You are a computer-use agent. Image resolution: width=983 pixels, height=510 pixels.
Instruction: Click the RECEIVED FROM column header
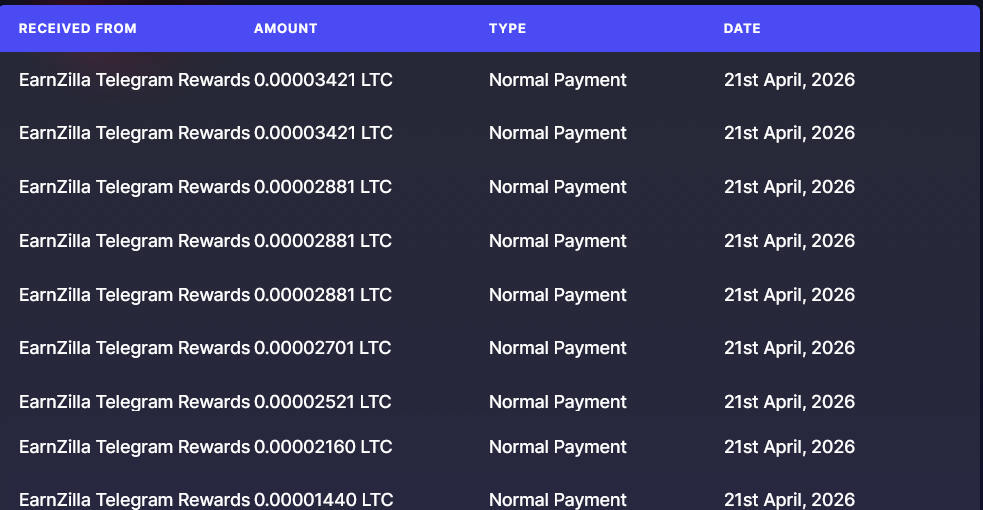coord(78,28)
